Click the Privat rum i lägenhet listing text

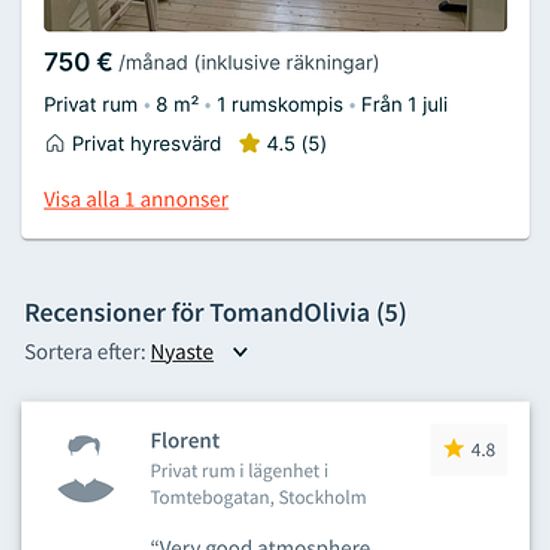click(x=239, y=471)
